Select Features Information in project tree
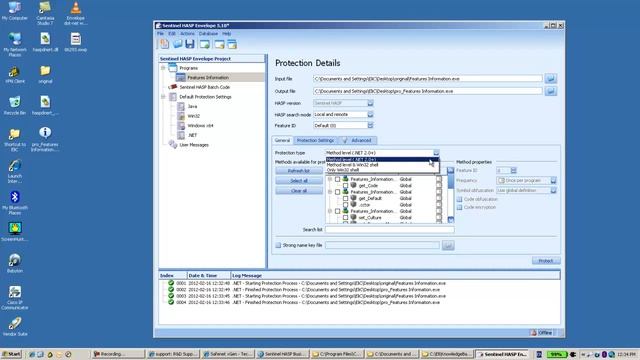Viewport: 640px width, 360px height. pyautogui.click(x=207, y=78)
